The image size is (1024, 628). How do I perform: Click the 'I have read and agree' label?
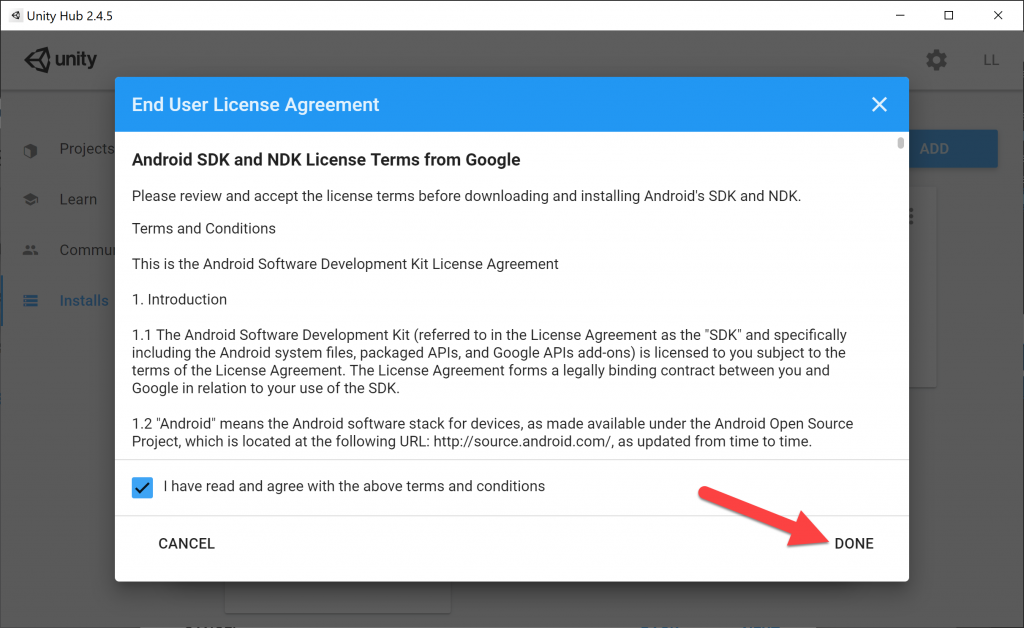pyautogui.click(x=354, y=486)
